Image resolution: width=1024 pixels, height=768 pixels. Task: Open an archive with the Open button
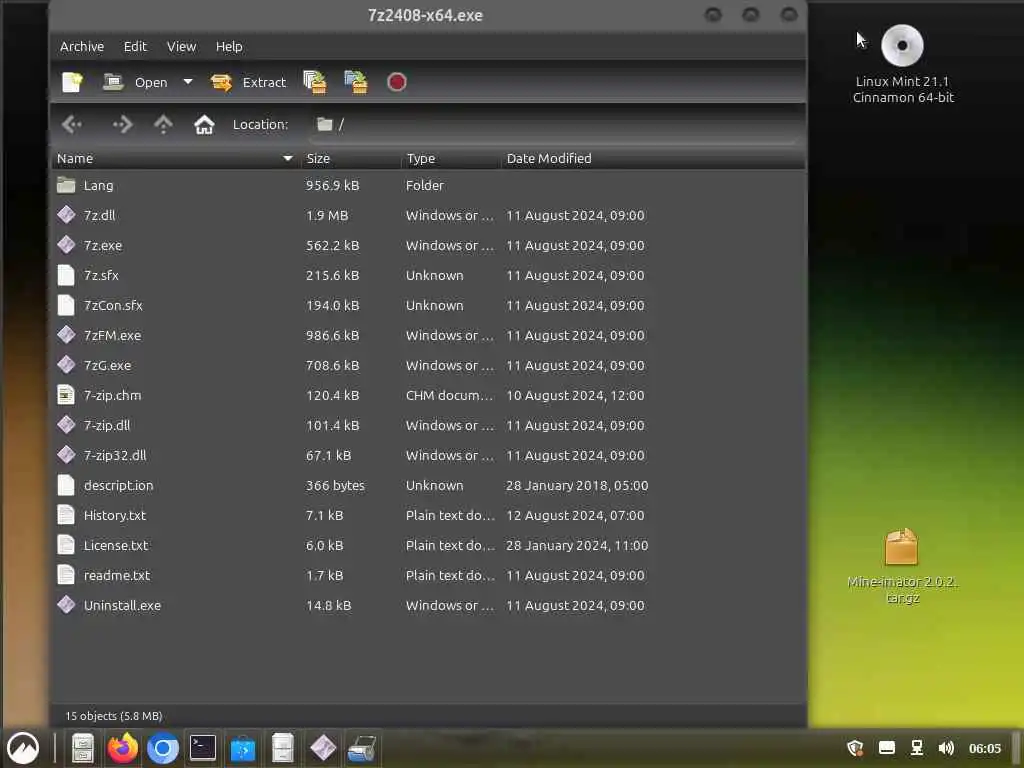(136, 82)
